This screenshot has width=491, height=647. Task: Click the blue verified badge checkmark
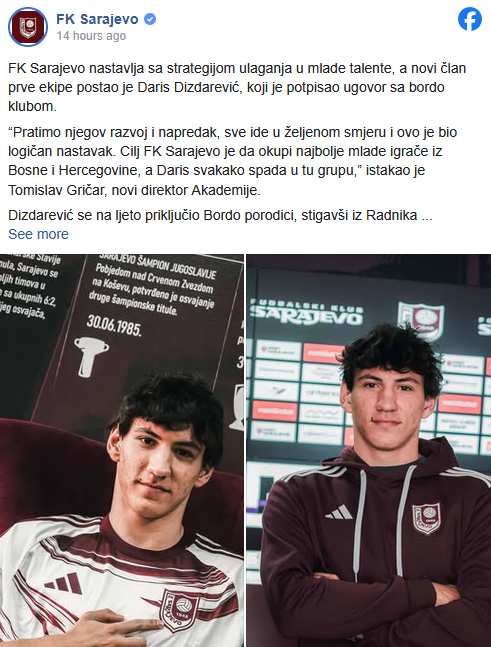pos(150,19)
